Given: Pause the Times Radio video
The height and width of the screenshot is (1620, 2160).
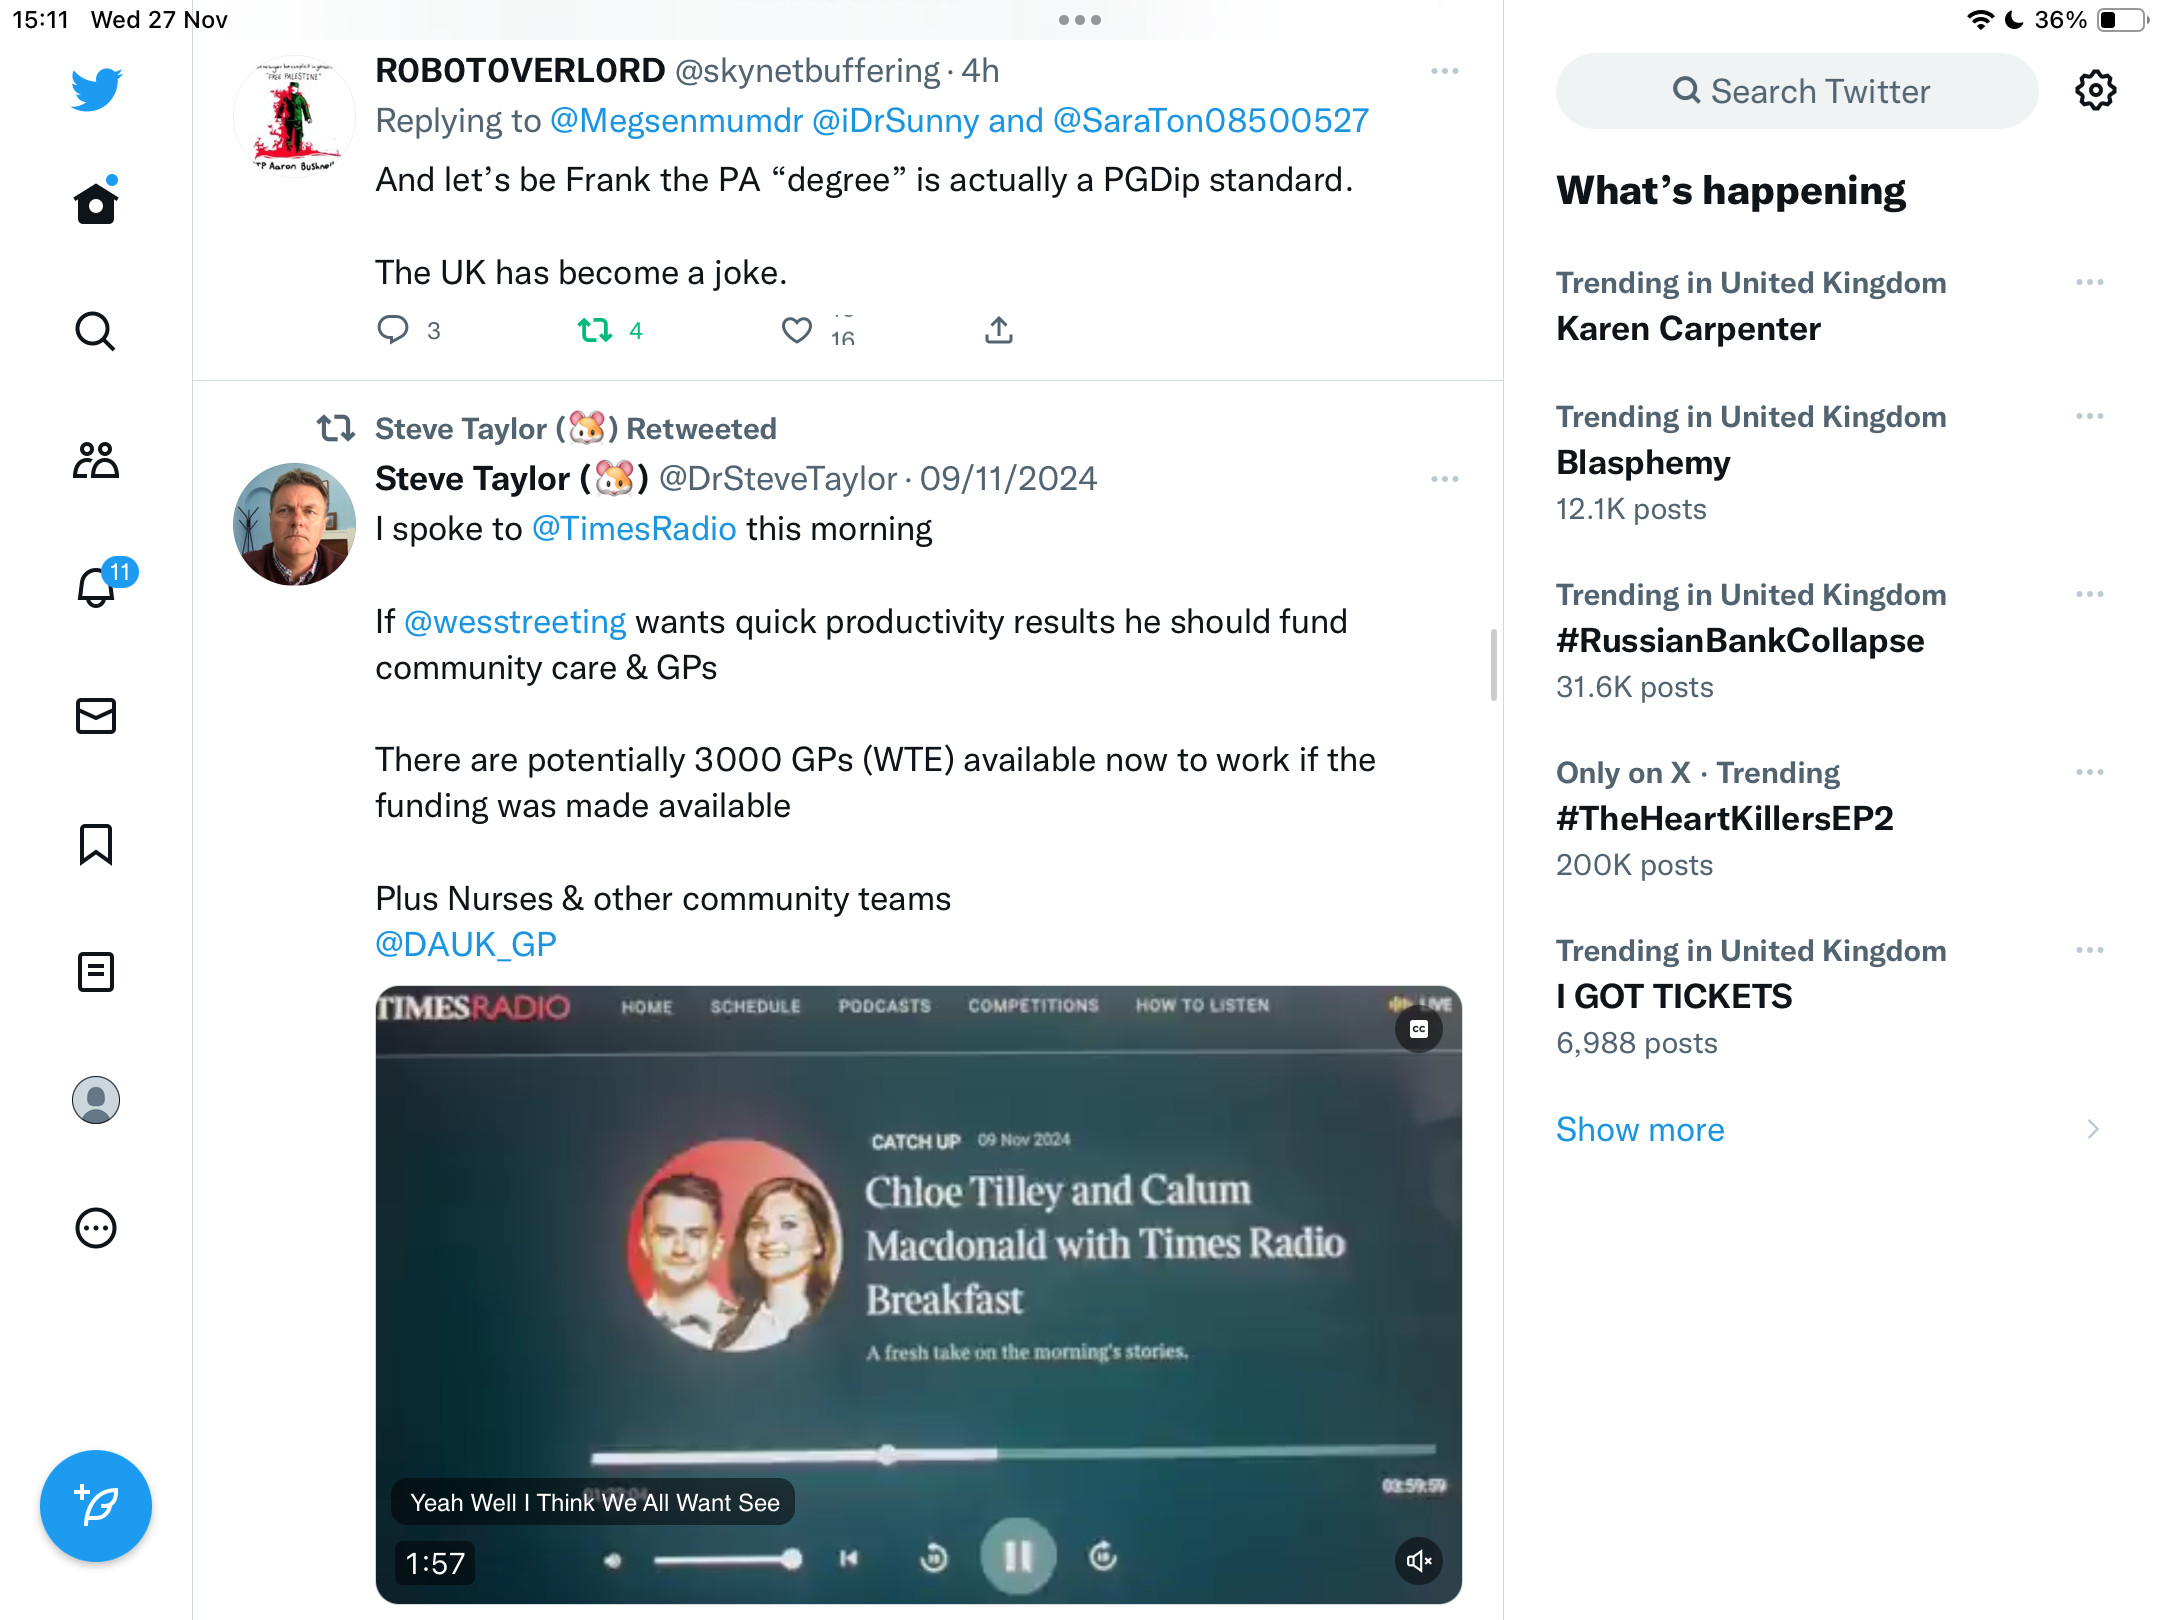Looking at the screenshot, I should point(1018,1556).
